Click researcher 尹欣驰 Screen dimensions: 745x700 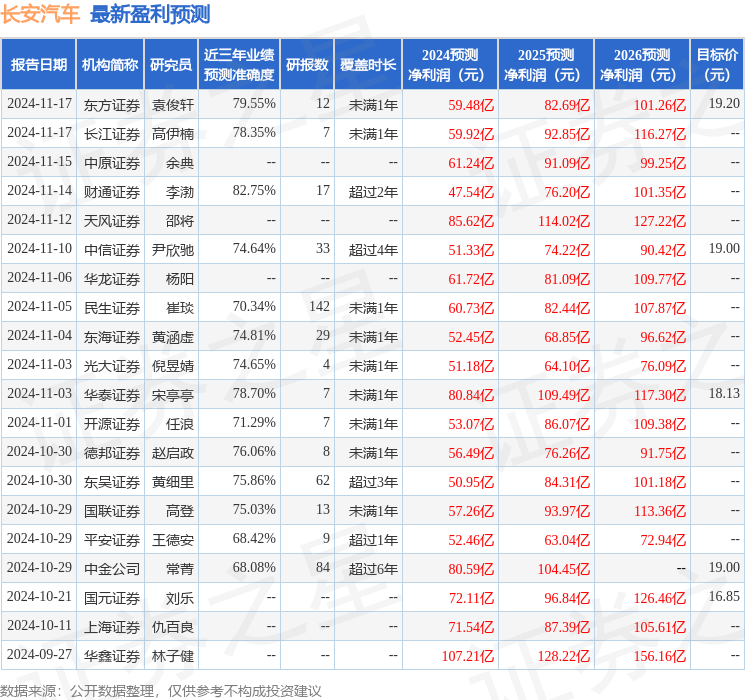(x=173, y=250)
